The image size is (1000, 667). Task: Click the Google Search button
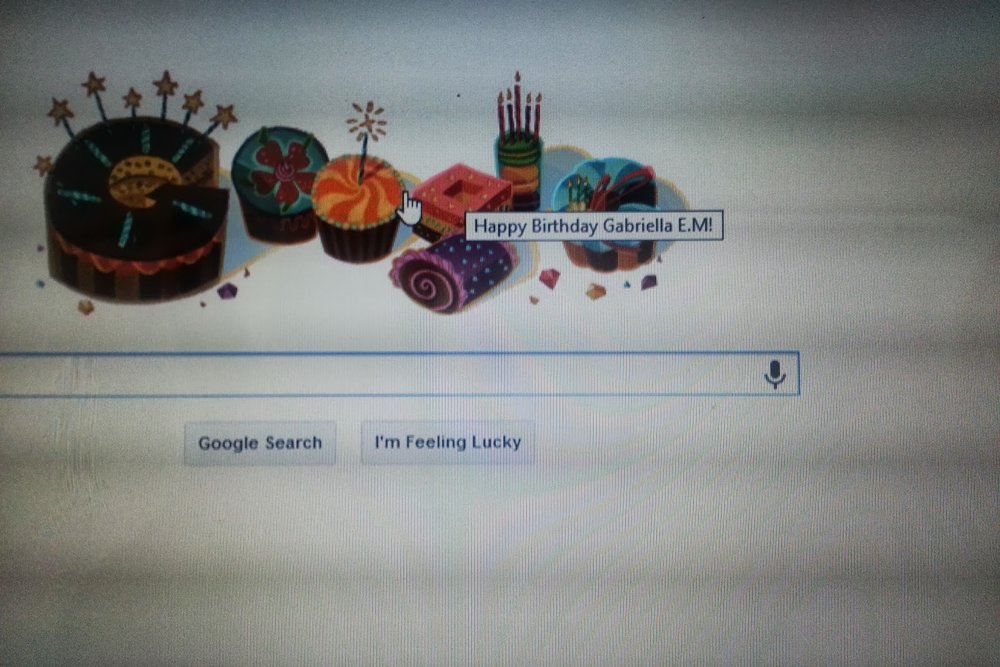pos(260,443)
